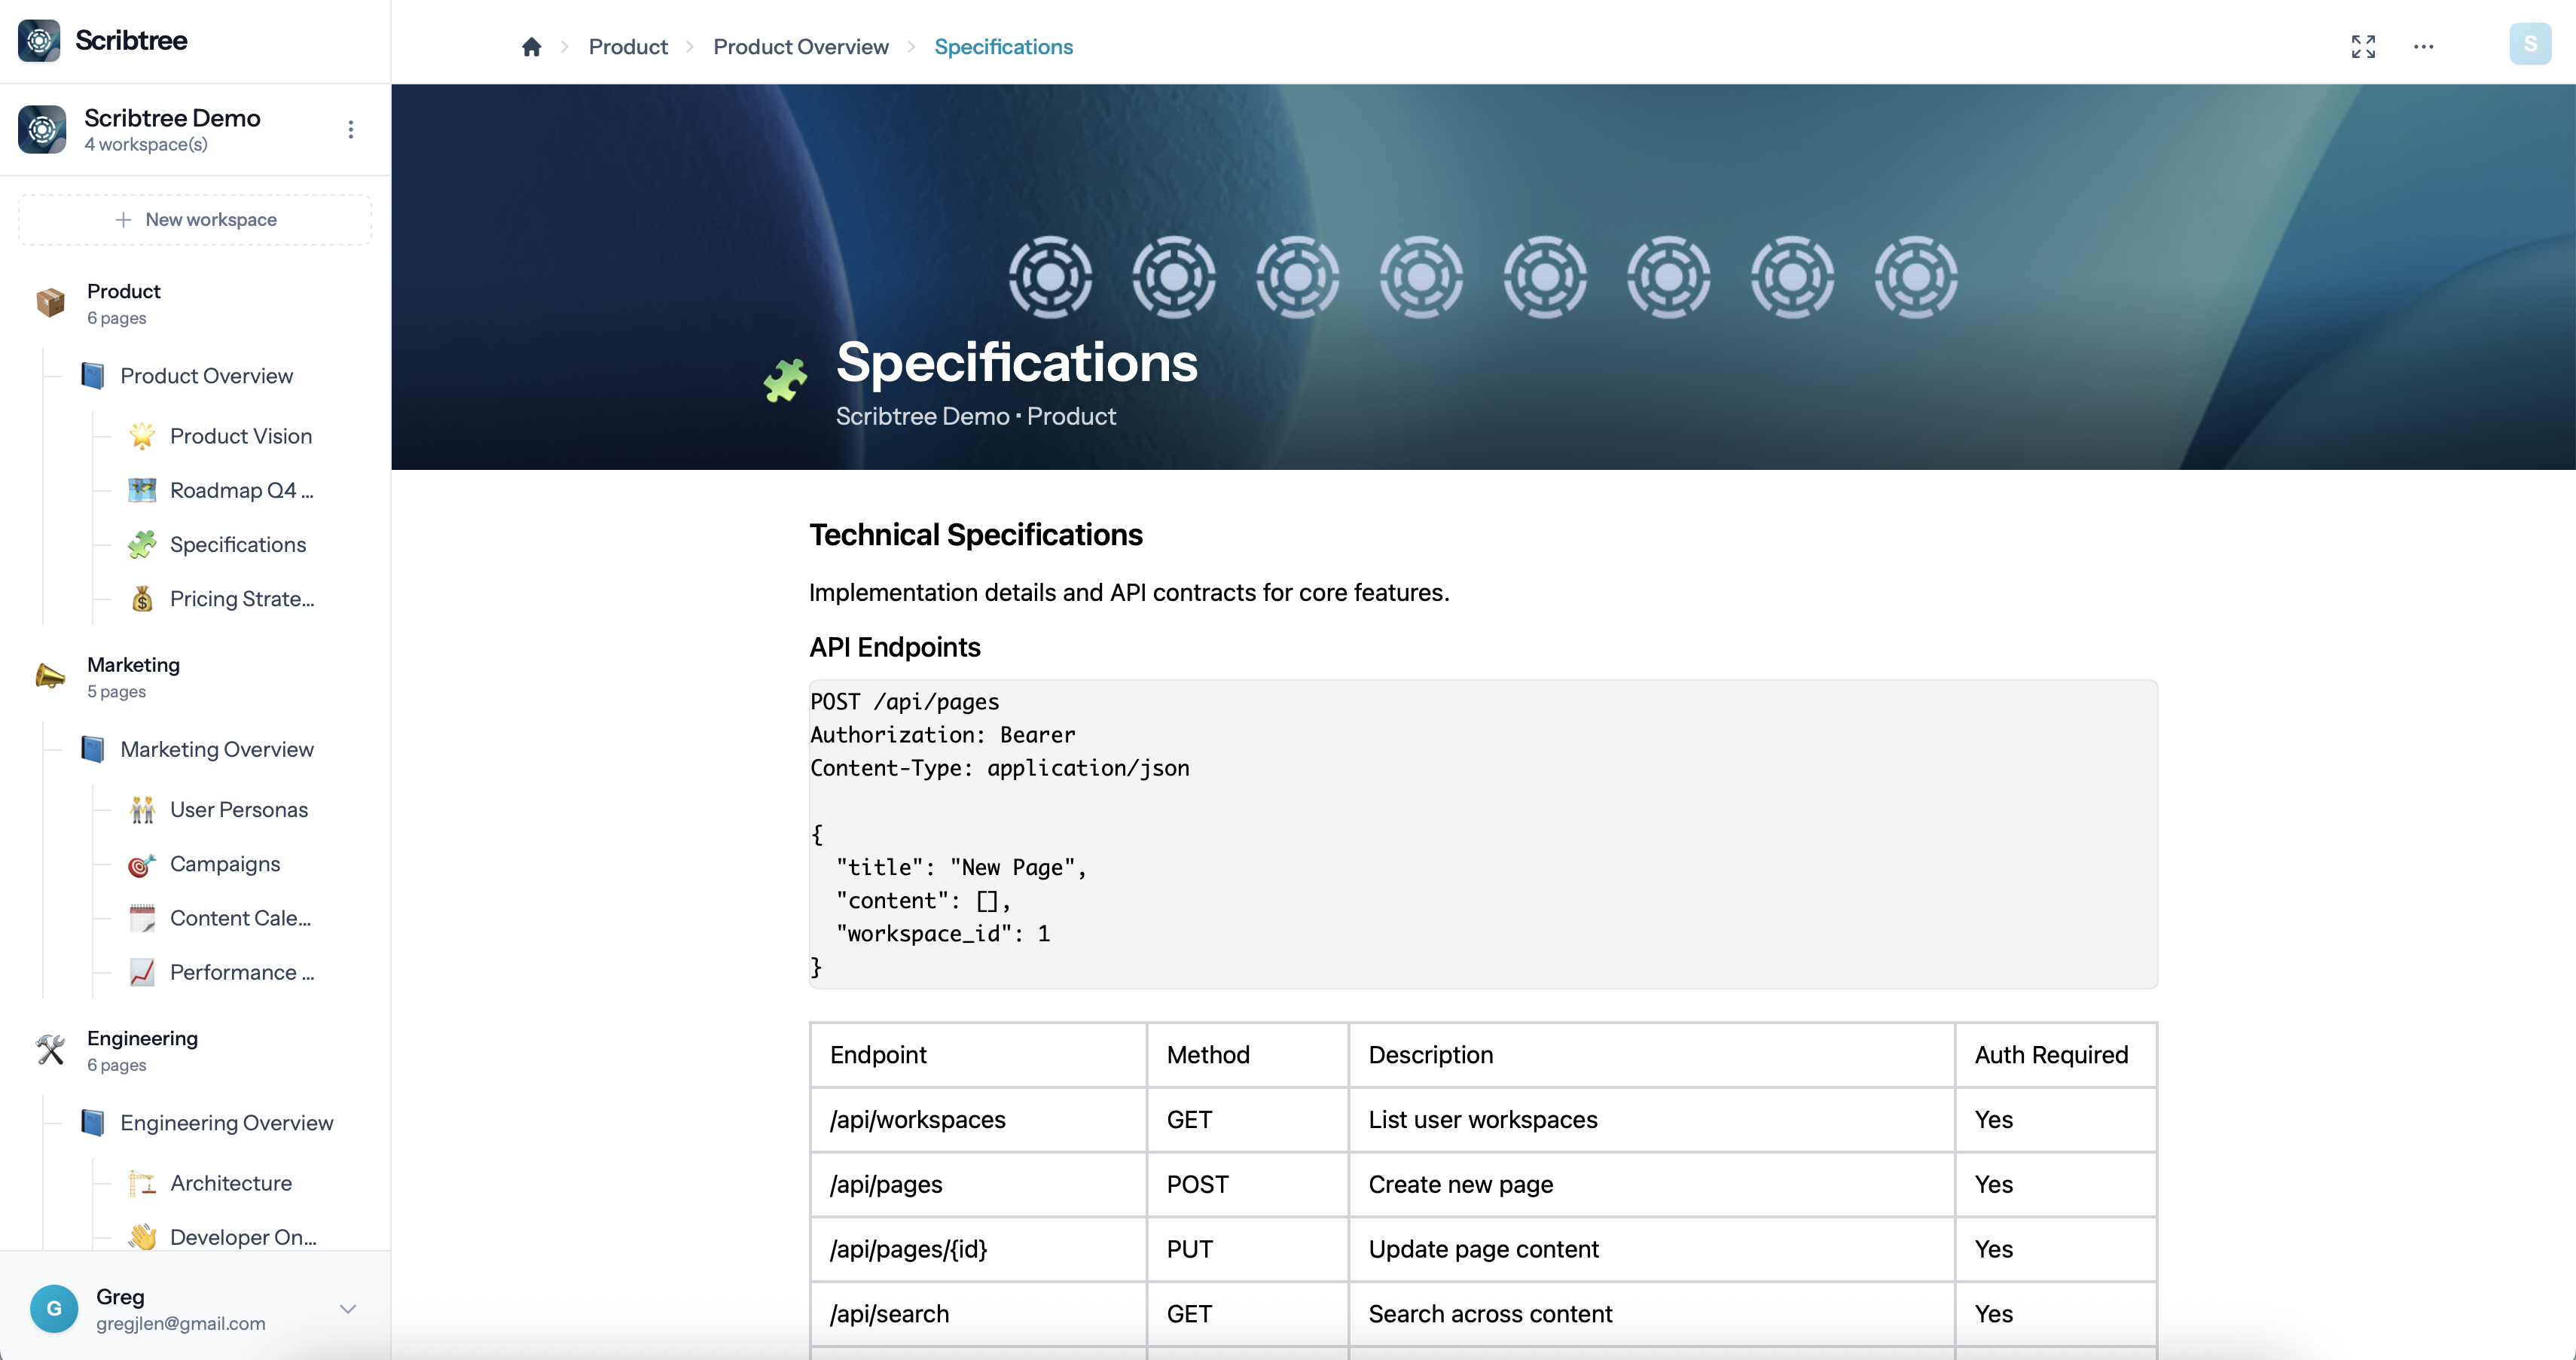This screenshot has height=1360, width=2576.
Task: Open the three-dots page options menu
Action: tap(2423, 47)
